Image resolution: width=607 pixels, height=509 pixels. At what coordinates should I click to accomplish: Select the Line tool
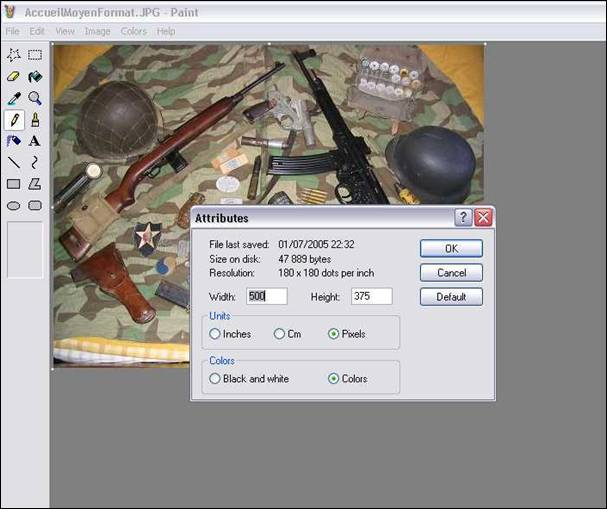tap(14, 162)
